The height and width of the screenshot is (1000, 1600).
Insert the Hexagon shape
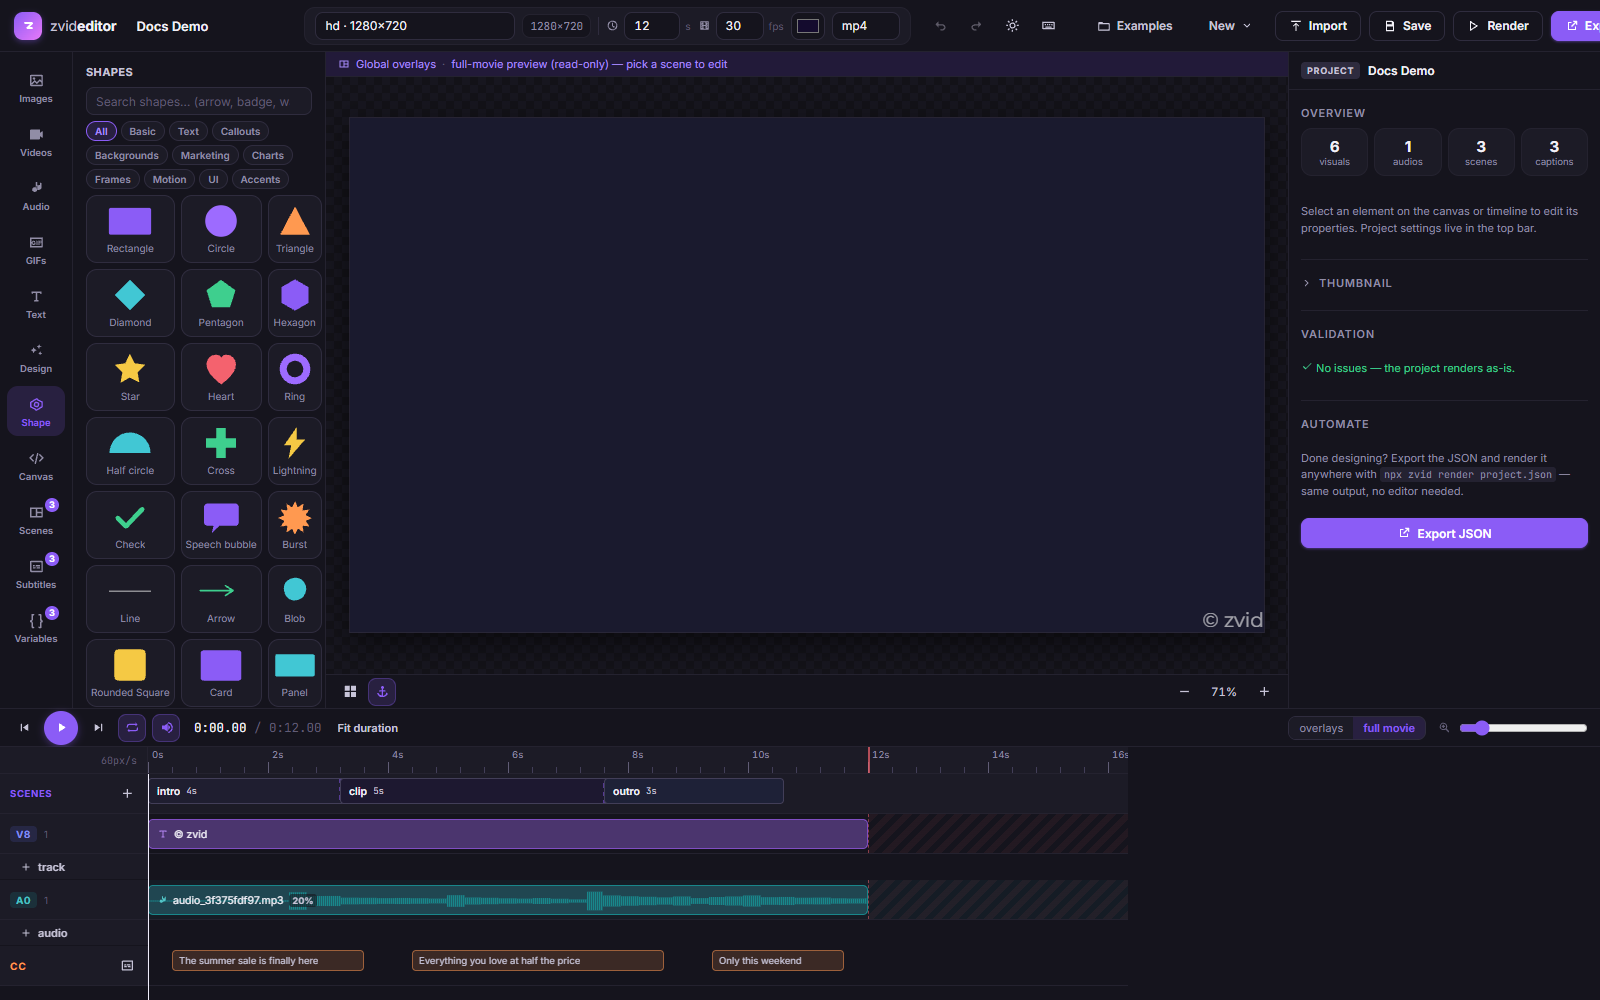295,303
